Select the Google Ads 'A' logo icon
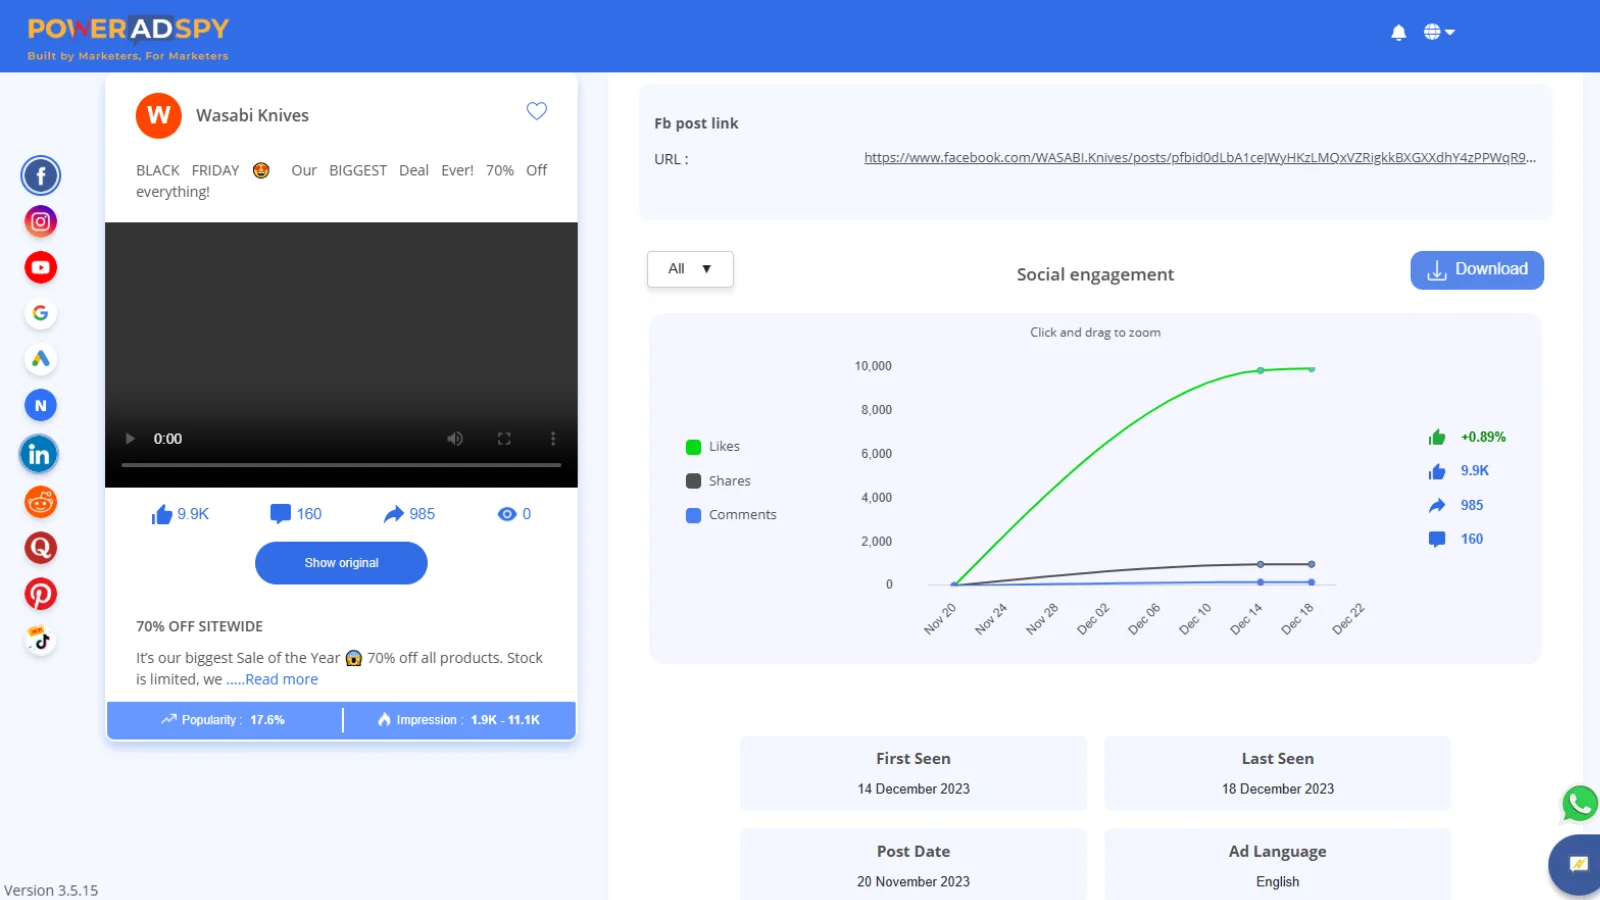 41,359
